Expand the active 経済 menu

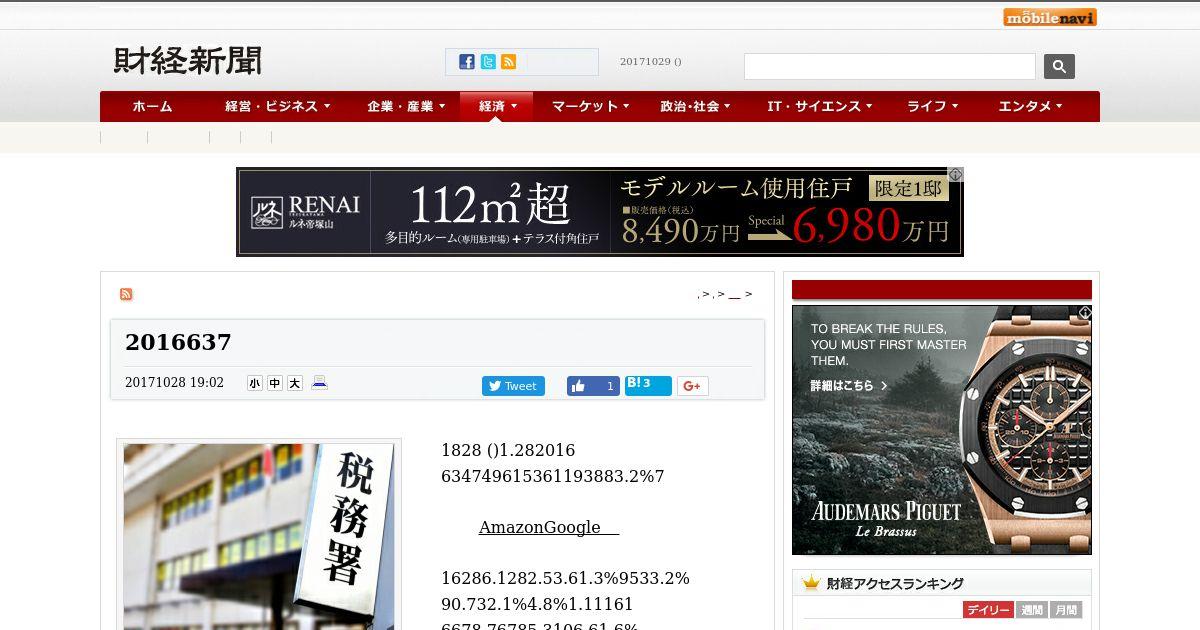[x=496, y=106]
